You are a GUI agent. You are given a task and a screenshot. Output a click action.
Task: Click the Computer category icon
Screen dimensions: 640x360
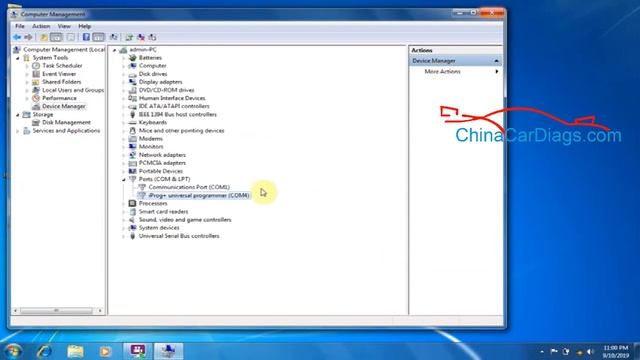(x=132, y=66)
